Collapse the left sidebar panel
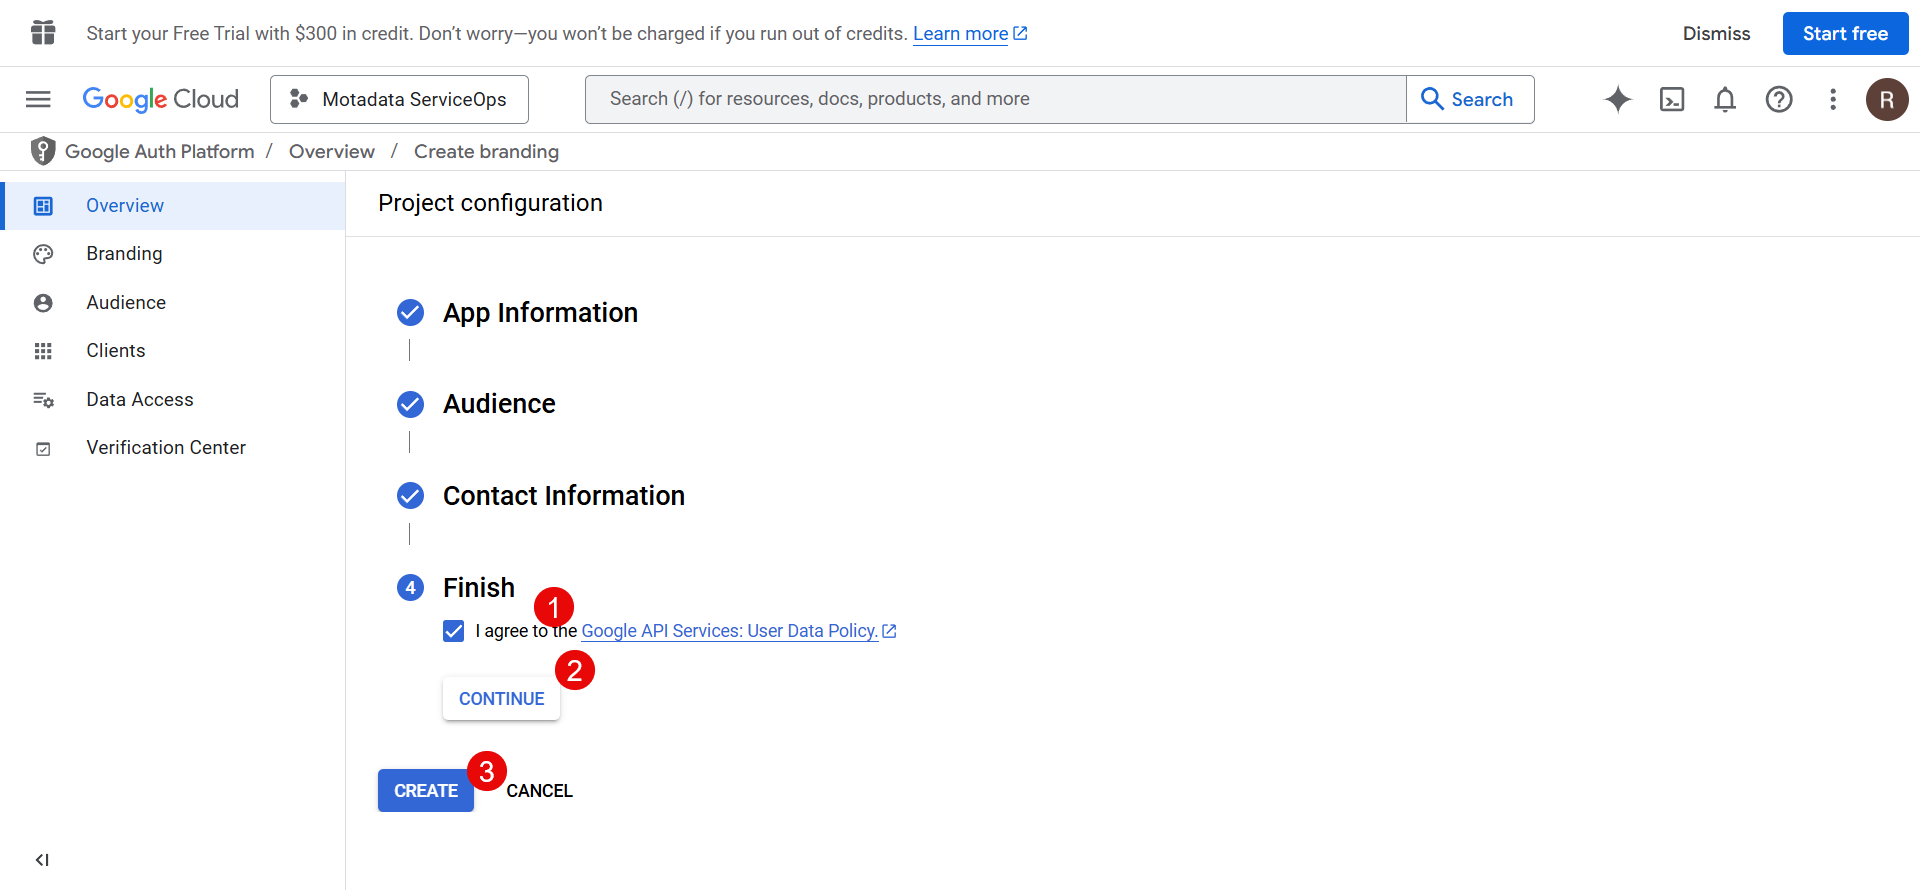The width and height of the screenshot is (1920, 890). (42, 860)
